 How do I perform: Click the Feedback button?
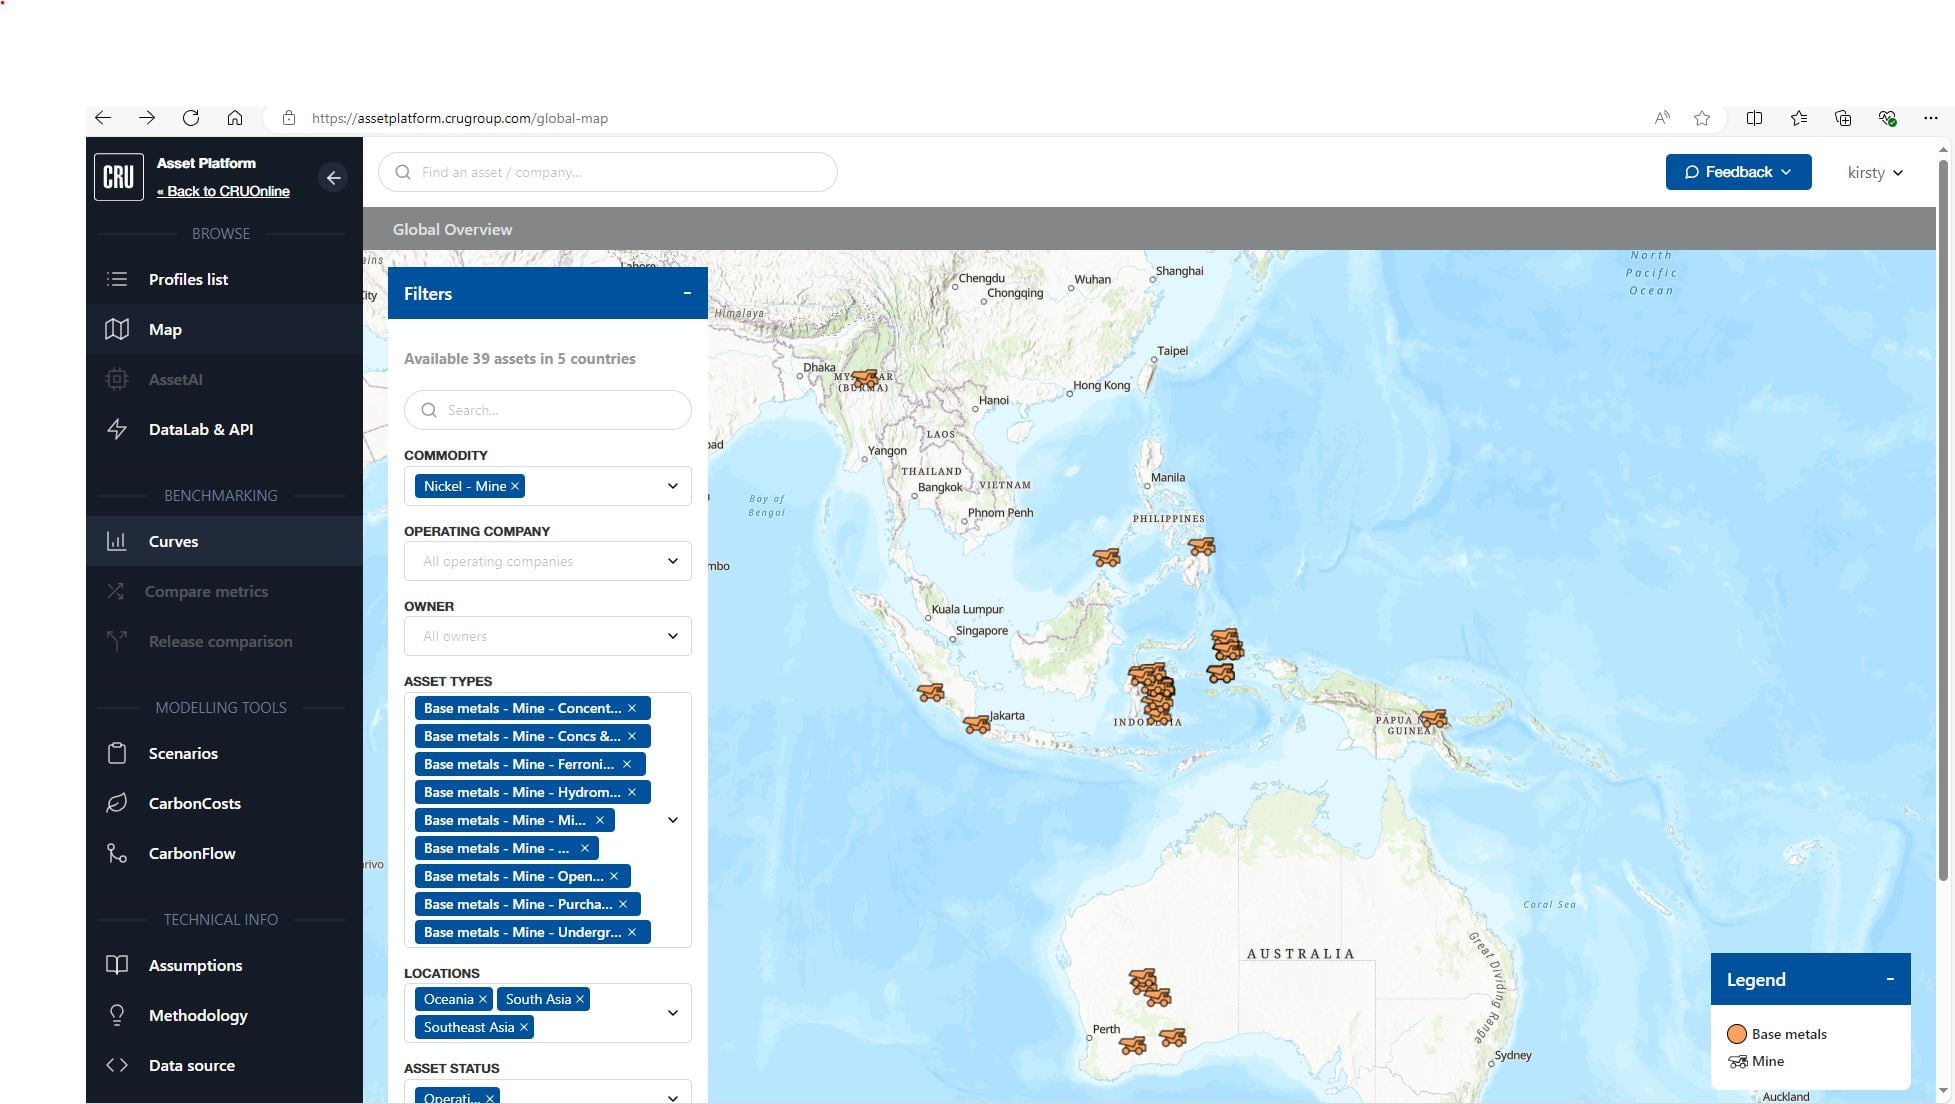(1738, 172)
